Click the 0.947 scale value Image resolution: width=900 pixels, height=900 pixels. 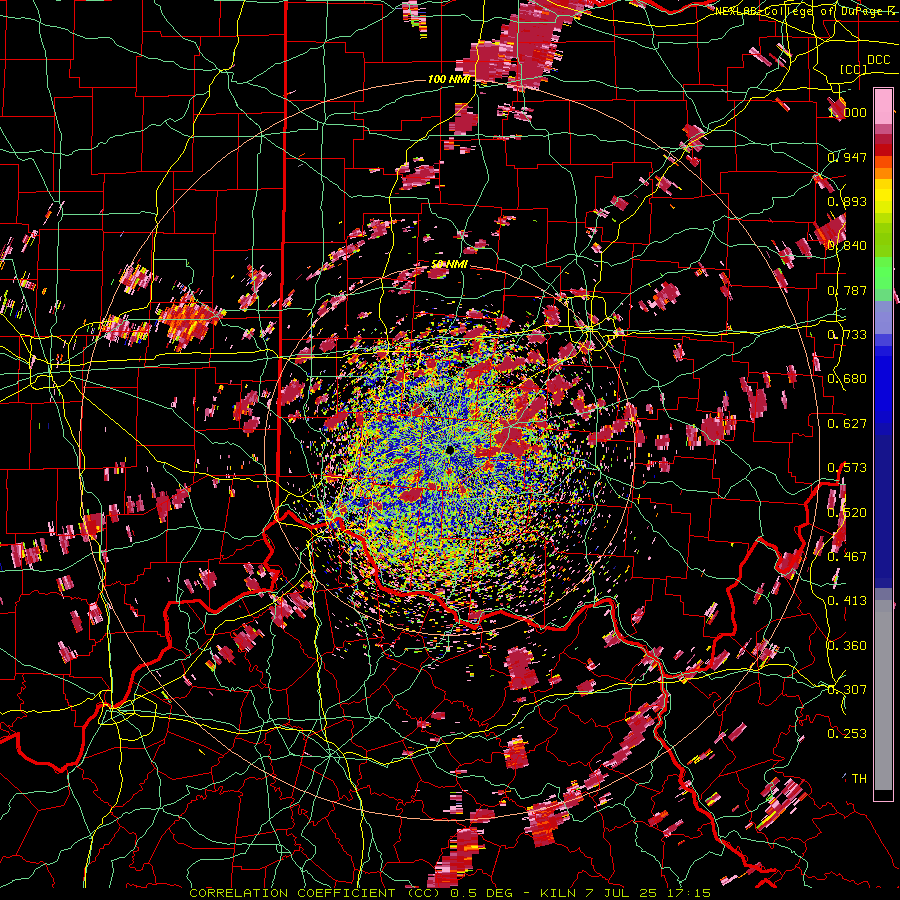pos(847,157)
